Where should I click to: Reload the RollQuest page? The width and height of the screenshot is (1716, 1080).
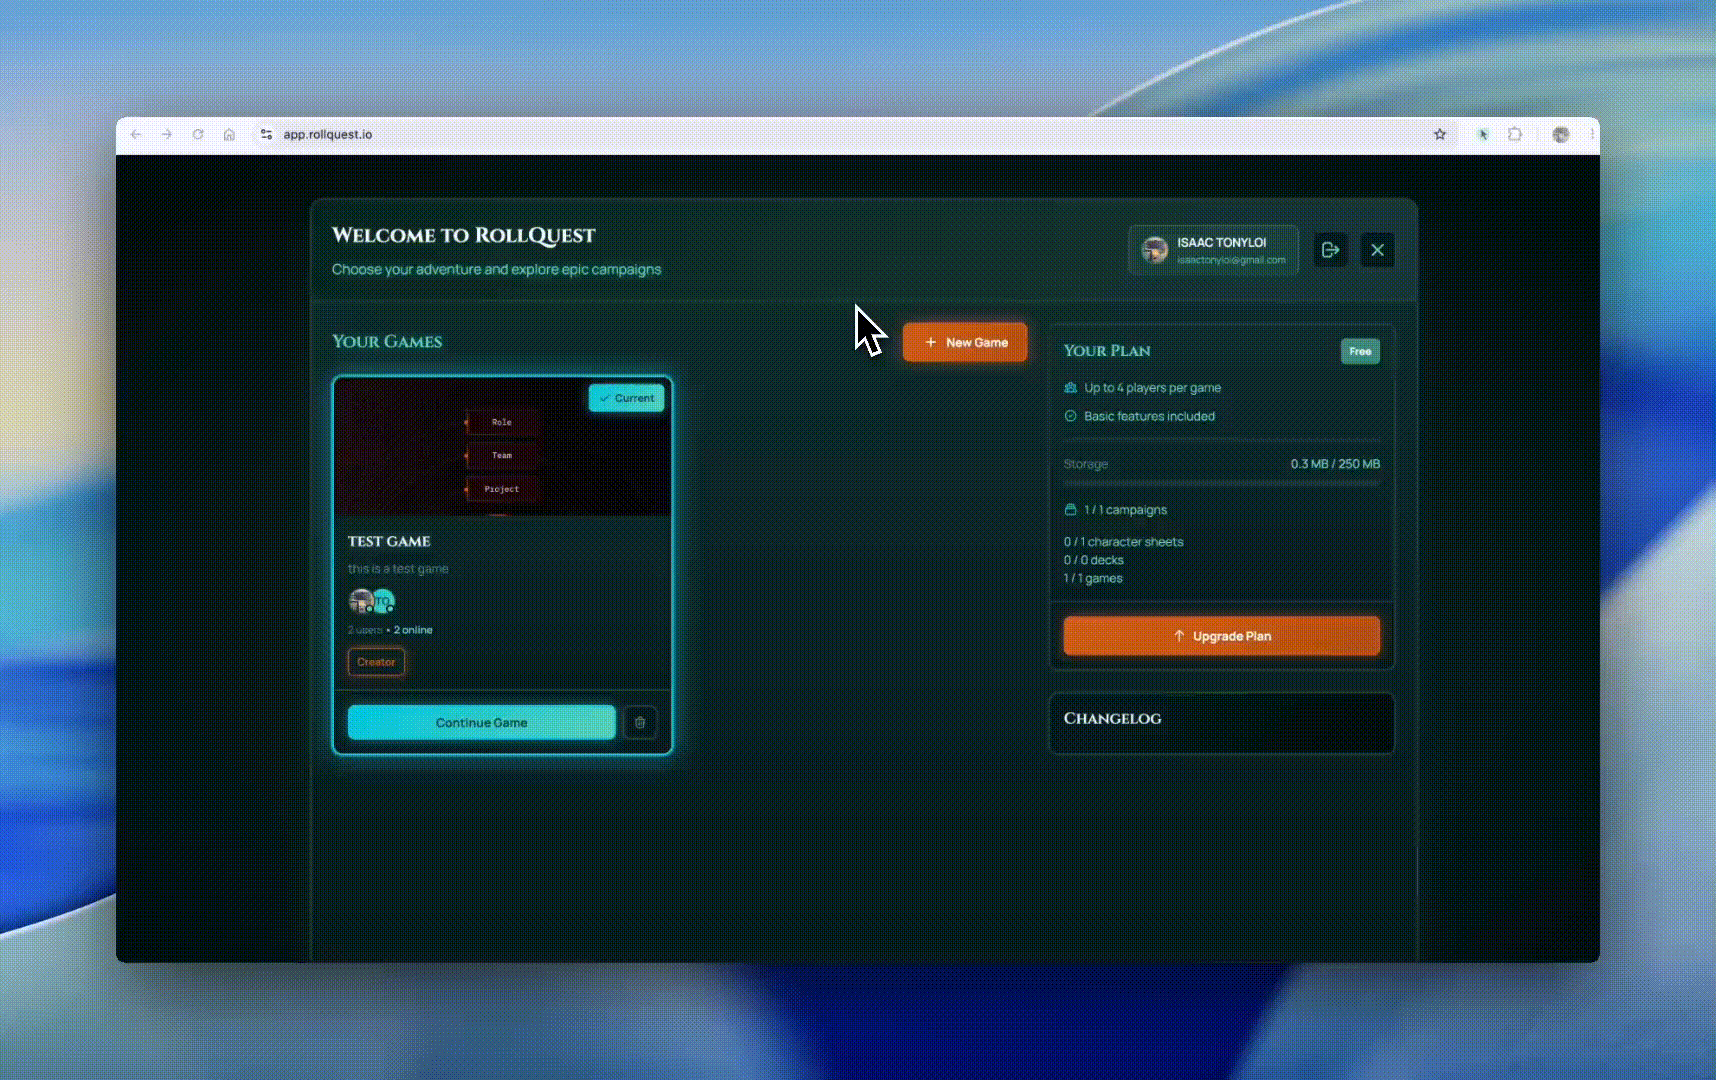pyautogui.click(x=198, y=134)
